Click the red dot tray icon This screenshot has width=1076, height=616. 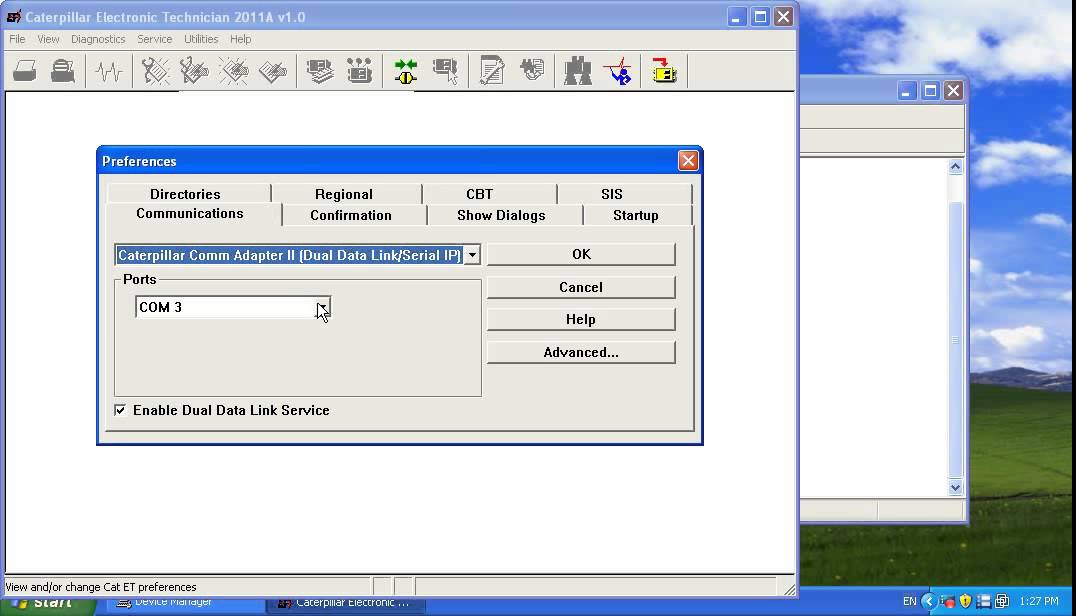coord(948,602)
